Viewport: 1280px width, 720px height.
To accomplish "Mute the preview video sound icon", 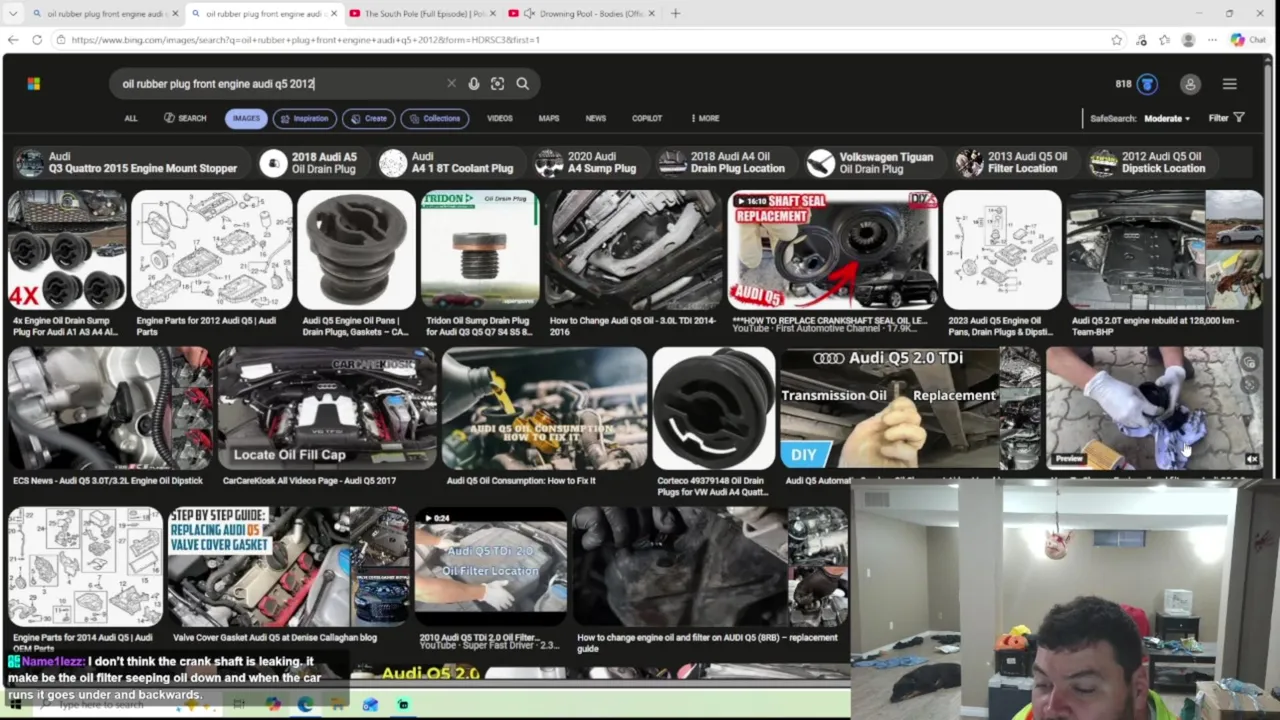I will point(1252,459).
